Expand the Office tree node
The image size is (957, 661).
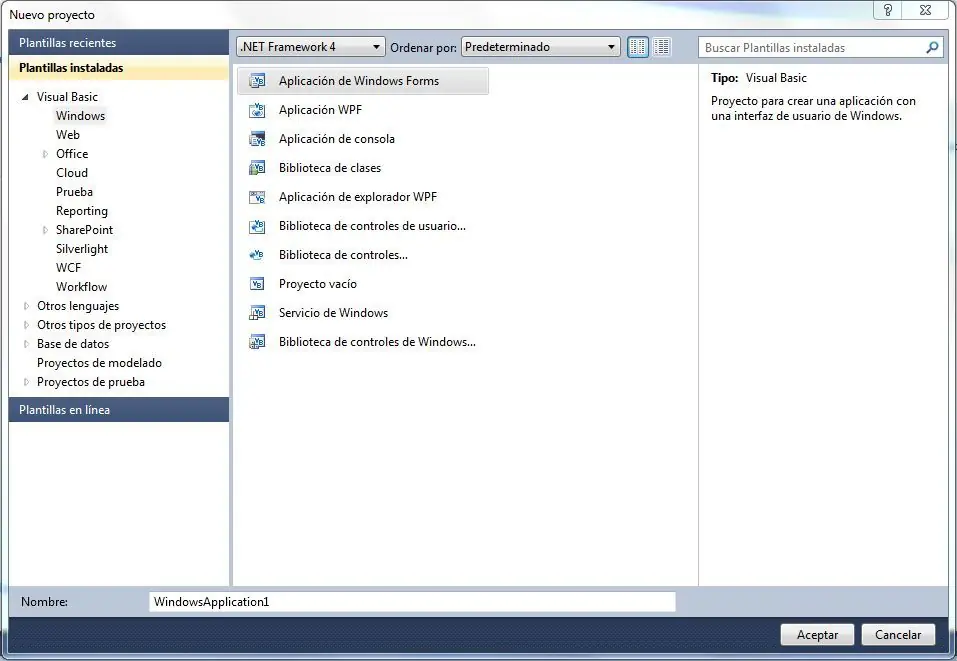pyautogui.click(x=45, y=154)
